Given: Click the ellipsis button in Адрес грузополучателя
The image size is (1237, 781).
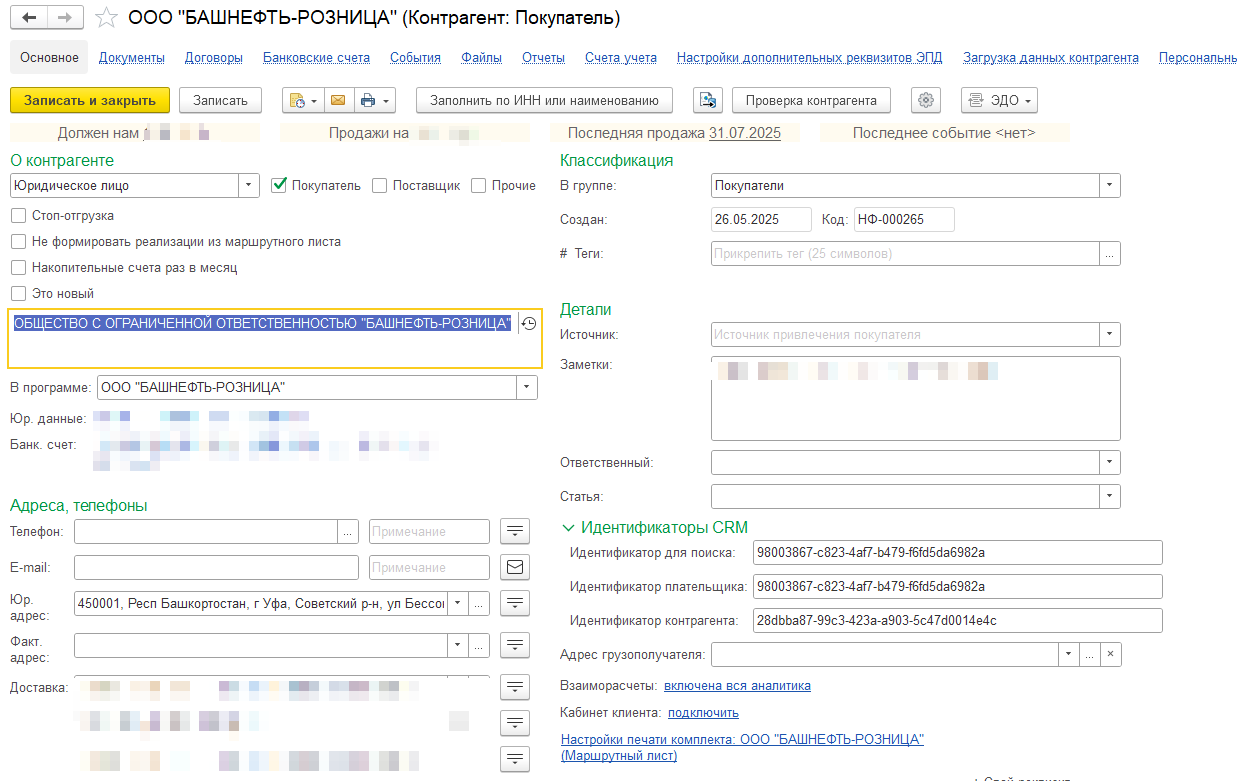Looking at the screenshot, I should [1089, 655].
